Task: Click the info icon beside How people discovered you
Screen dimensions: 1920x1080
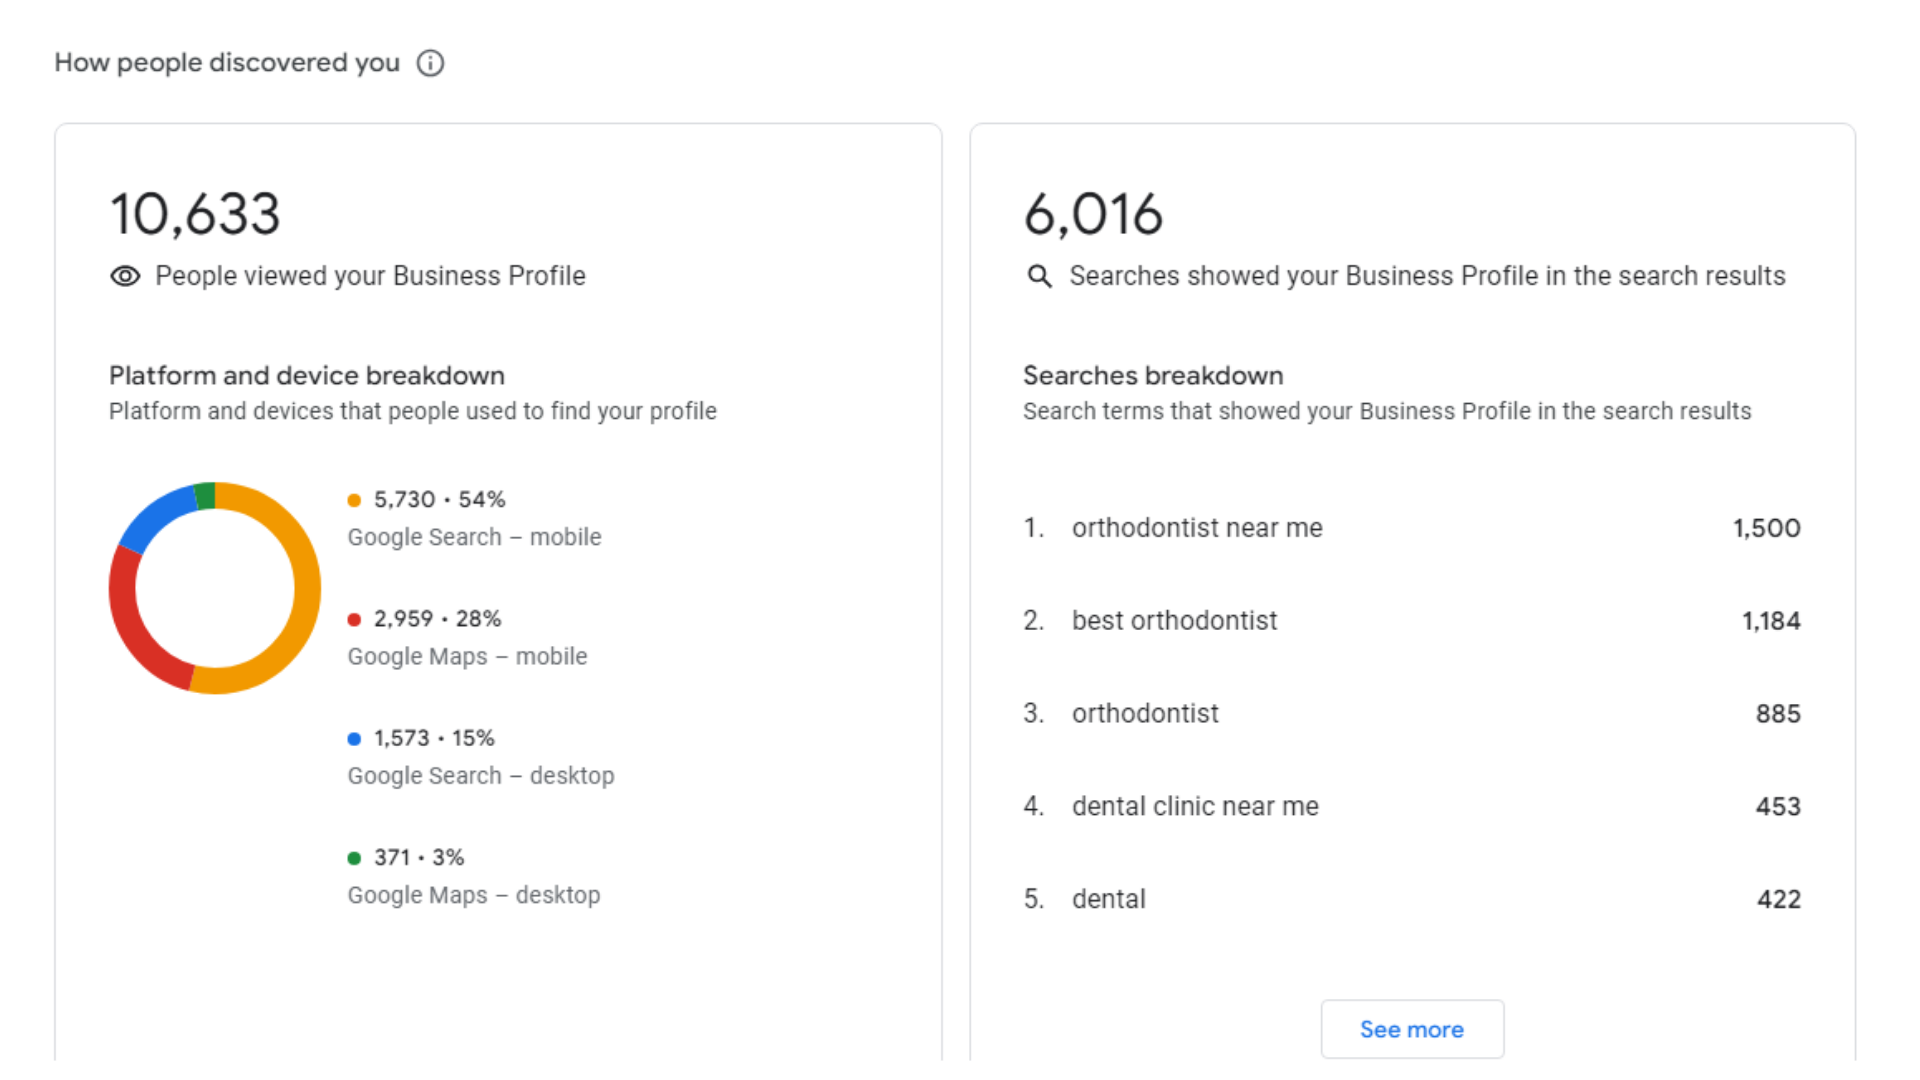Action: click(x=430, y=63)
